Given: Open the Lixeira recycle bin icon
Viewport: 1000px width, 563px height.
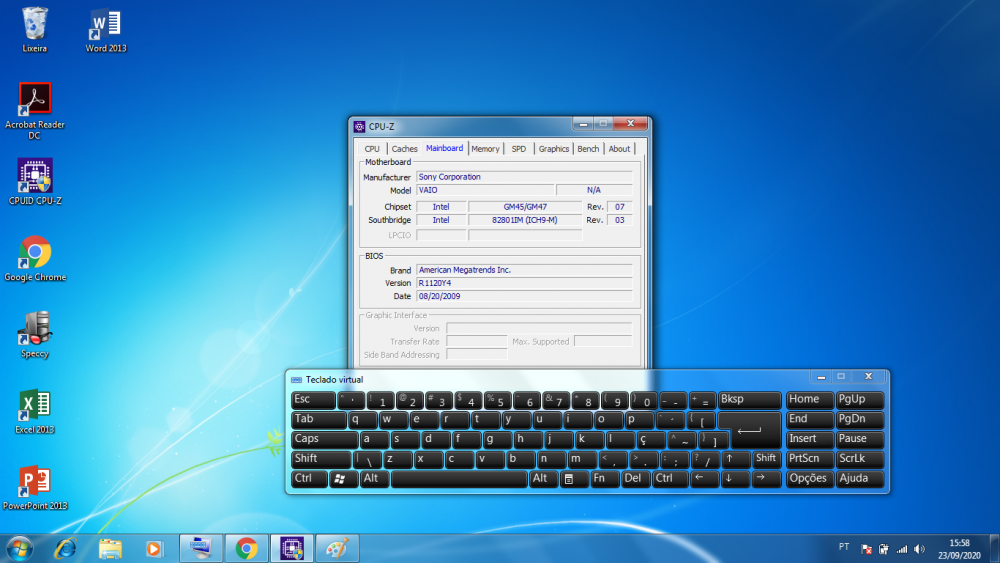Looking at the screenshot, I should click(x=34, y=30).
